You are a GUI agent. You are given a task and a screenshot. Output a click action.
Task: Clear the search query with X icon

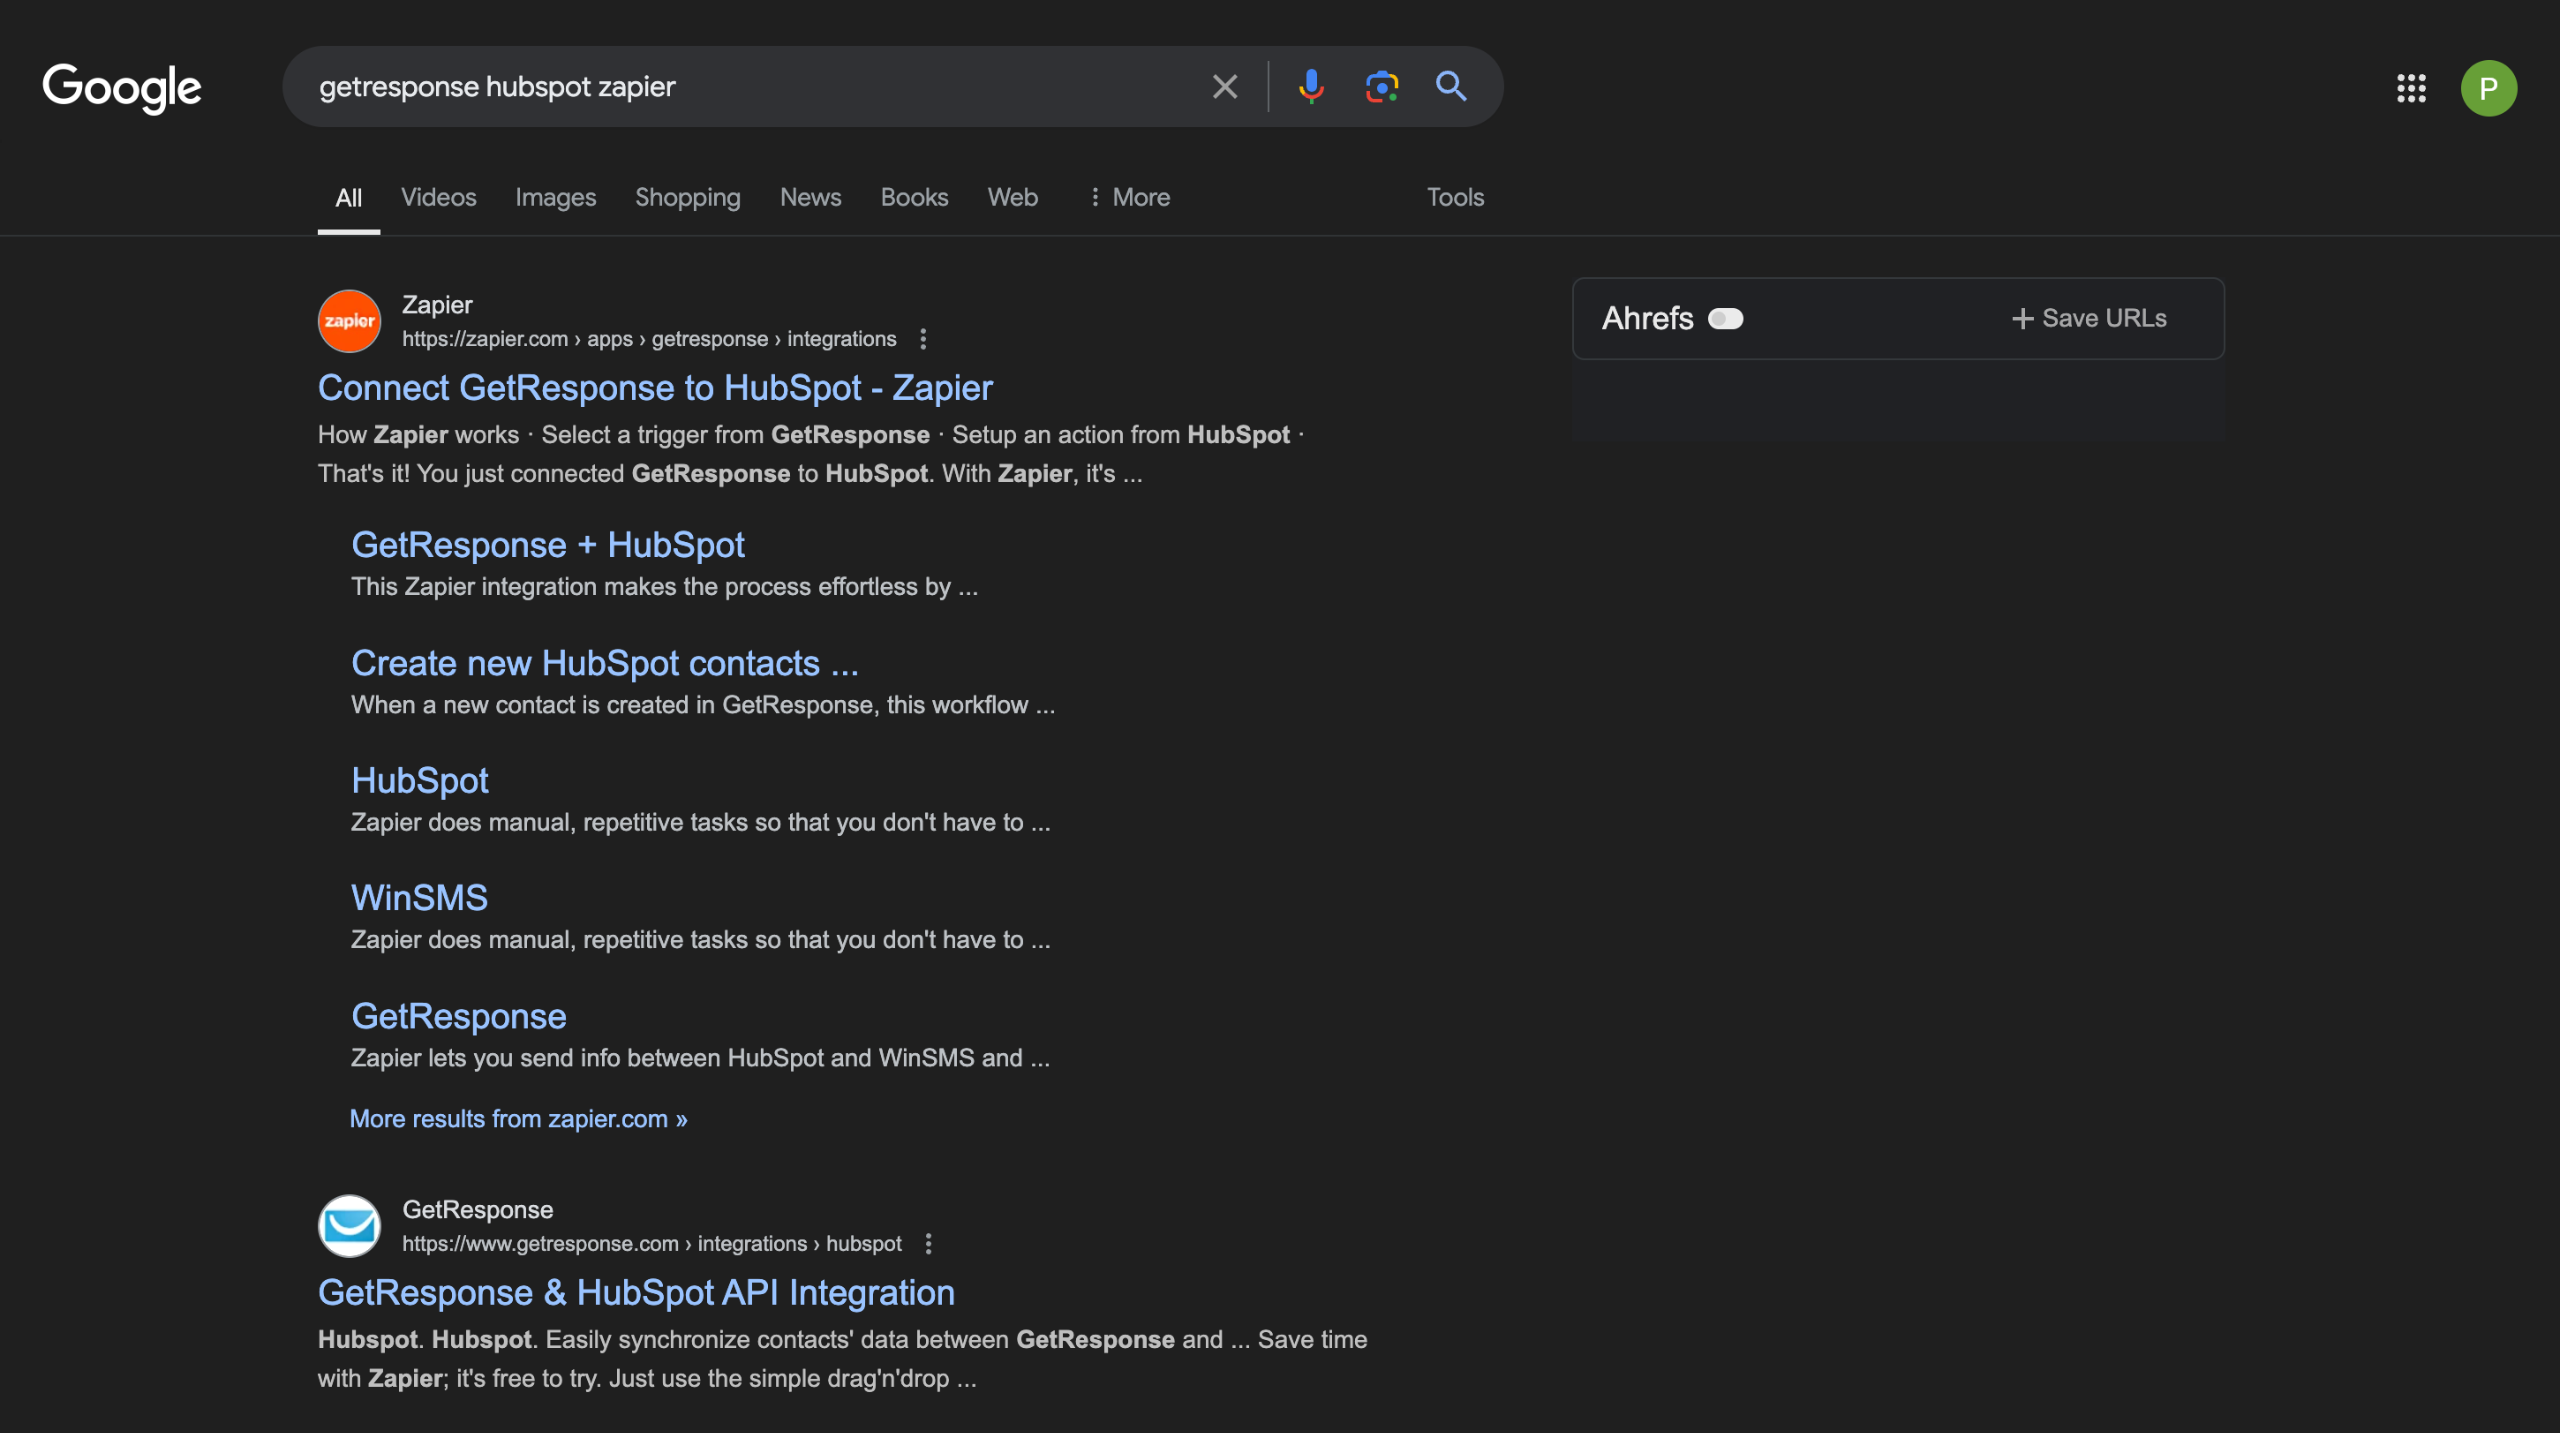click(1225, 87)
